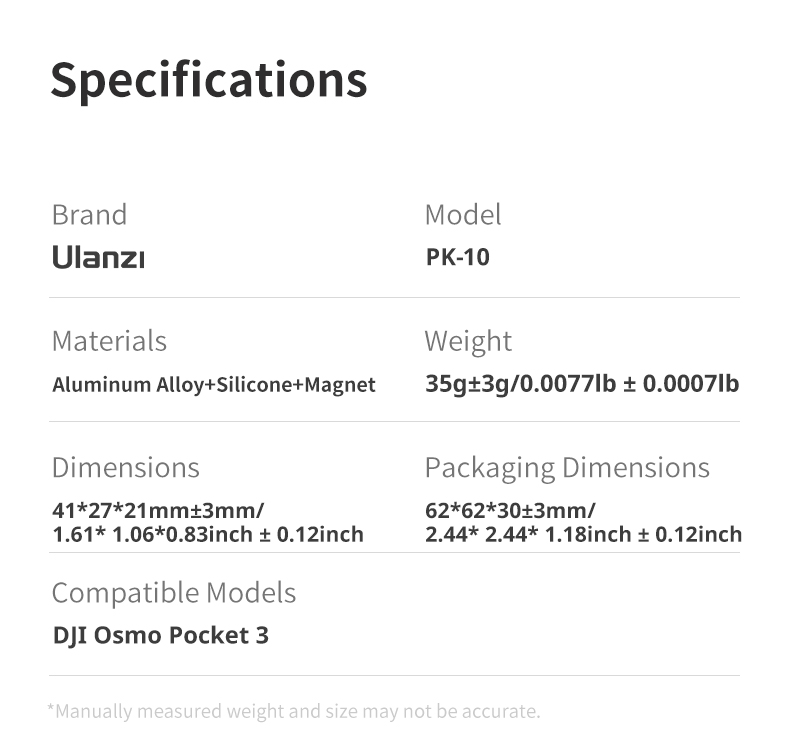The image size is (790, 736).
Task: Click the PK-10 model number
Action: pyautogui.click(x=458, y=258)
